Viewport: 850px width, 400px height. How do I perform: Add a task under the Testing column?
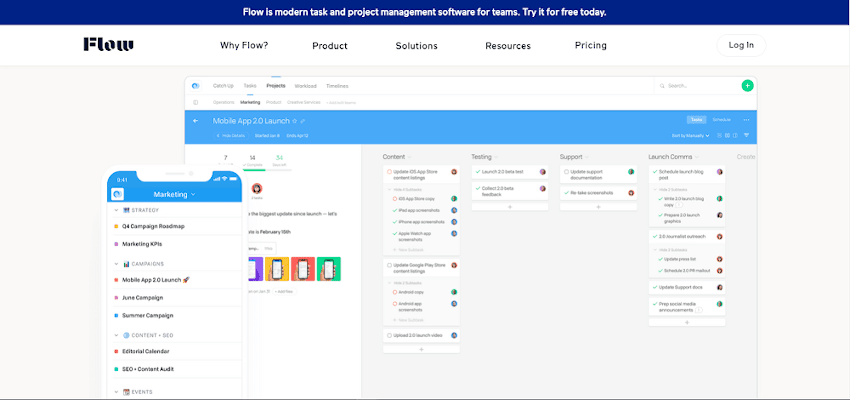point(510,207)
